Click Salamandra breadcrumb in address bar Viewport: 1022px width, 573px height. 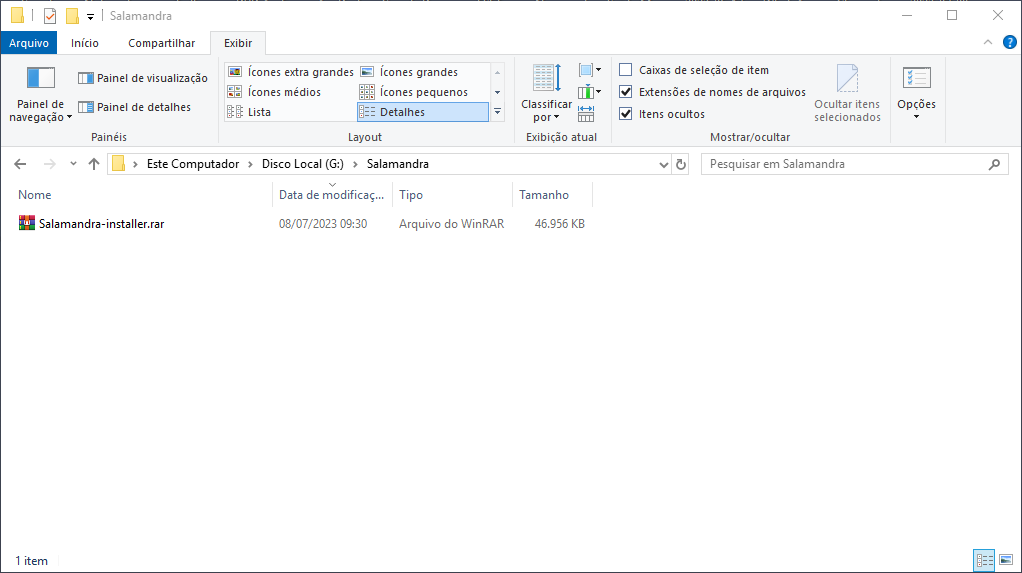pos(398,164)
